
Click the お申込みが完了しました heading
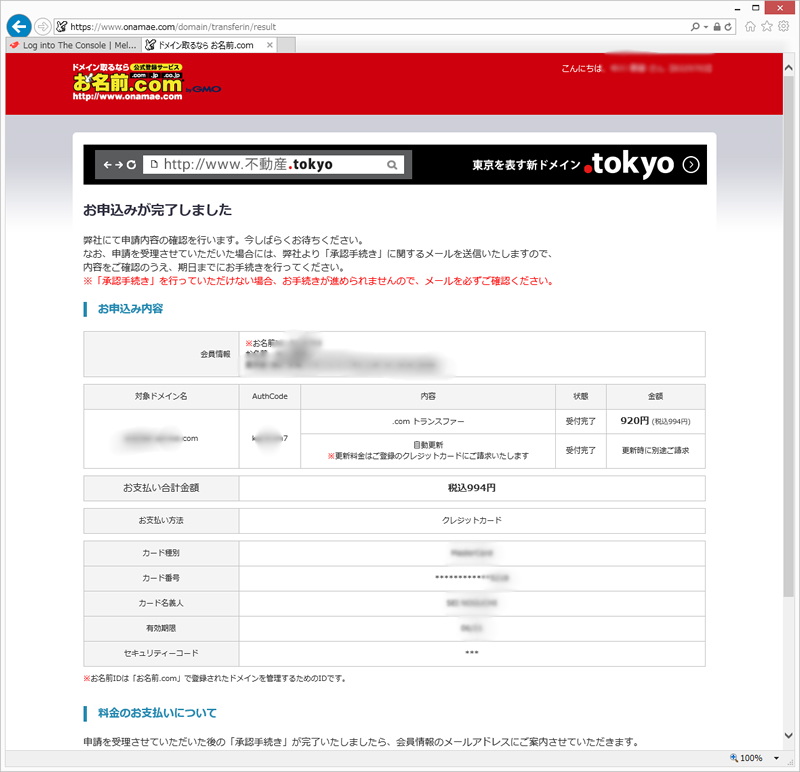point(158,210)
